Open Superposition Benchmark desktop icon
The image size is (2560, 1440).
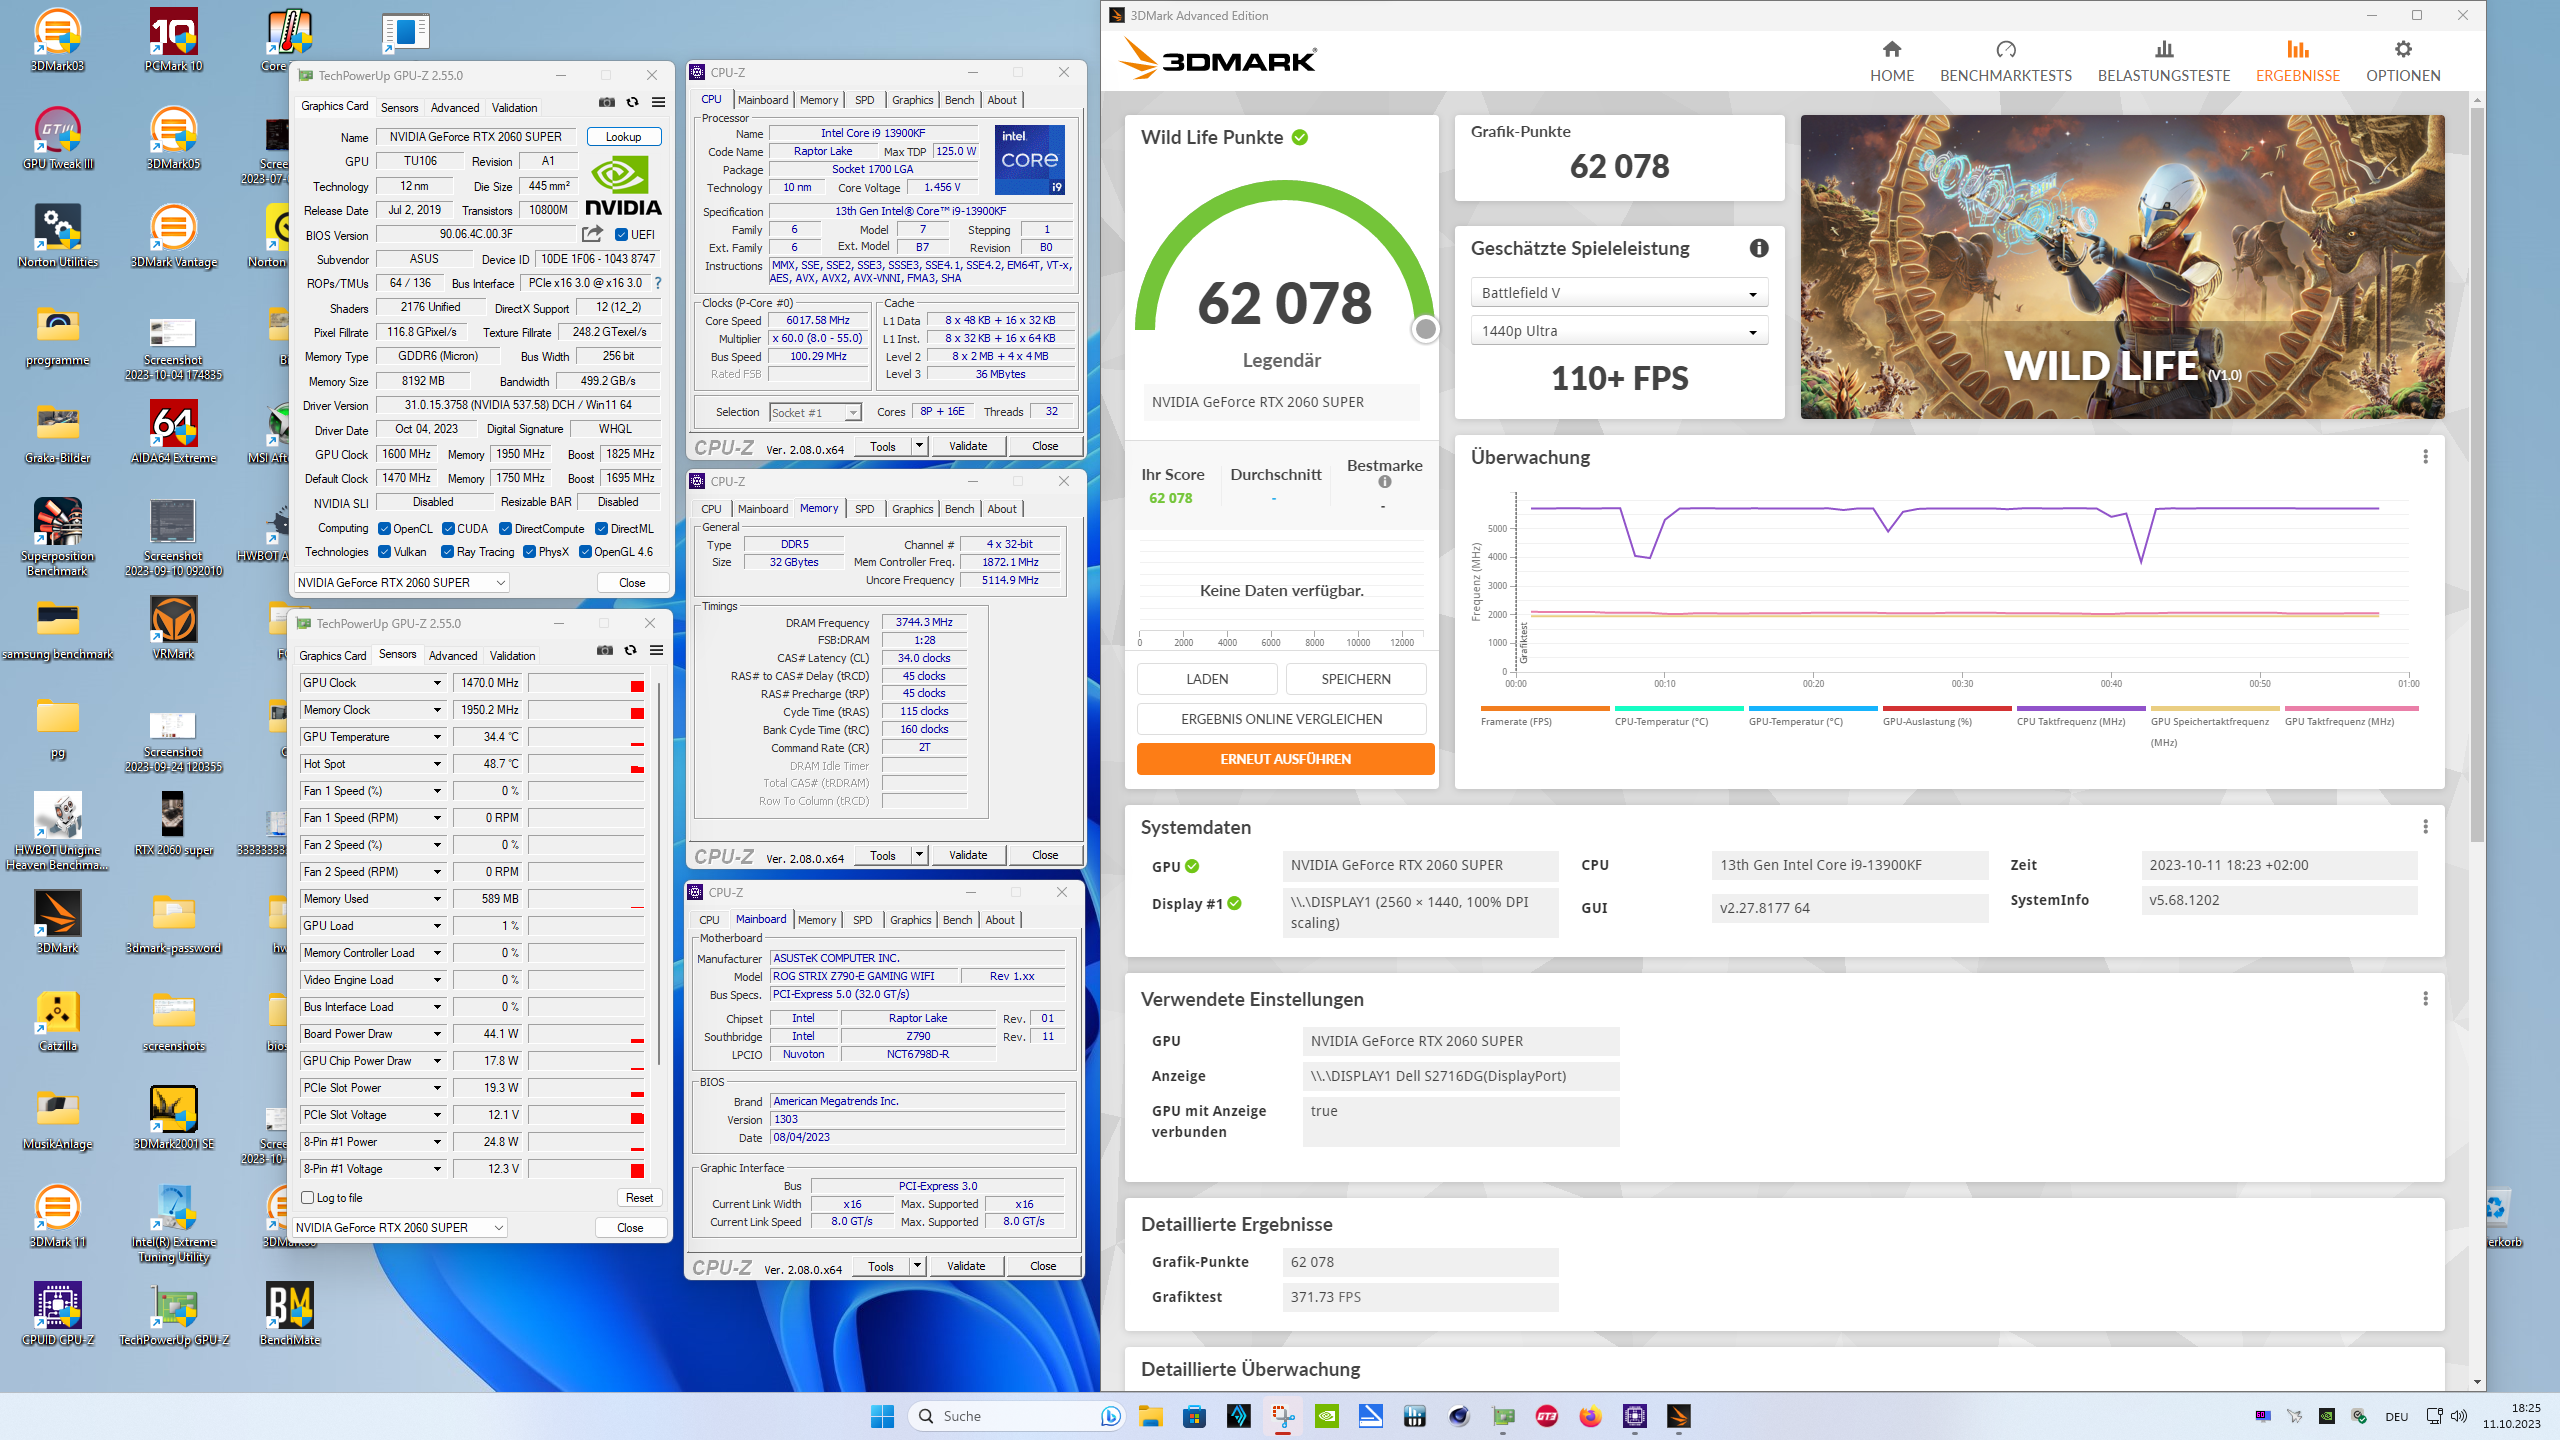tap(57, 537)
